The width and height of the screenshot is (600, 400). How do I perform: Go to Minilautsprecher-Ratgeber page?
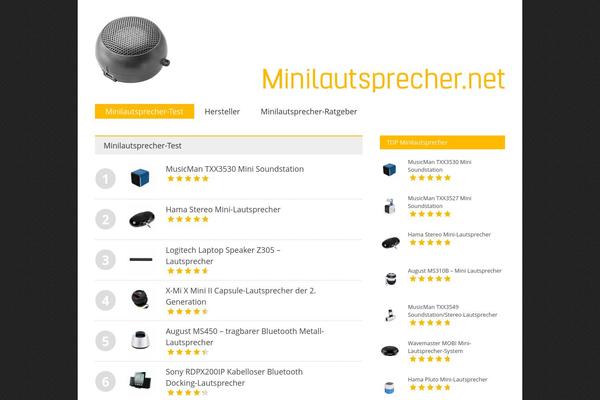click(308, 111)
